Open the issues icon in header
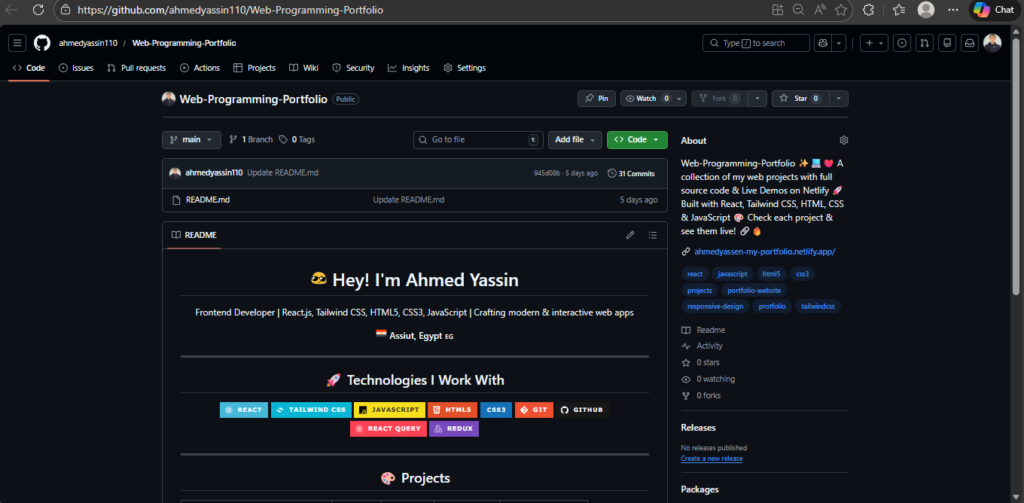 coord(903,43)
